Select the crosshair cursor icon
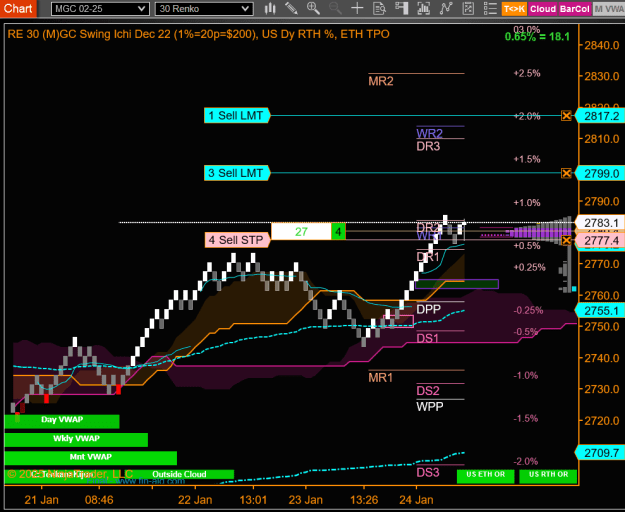 click(357, 8)
